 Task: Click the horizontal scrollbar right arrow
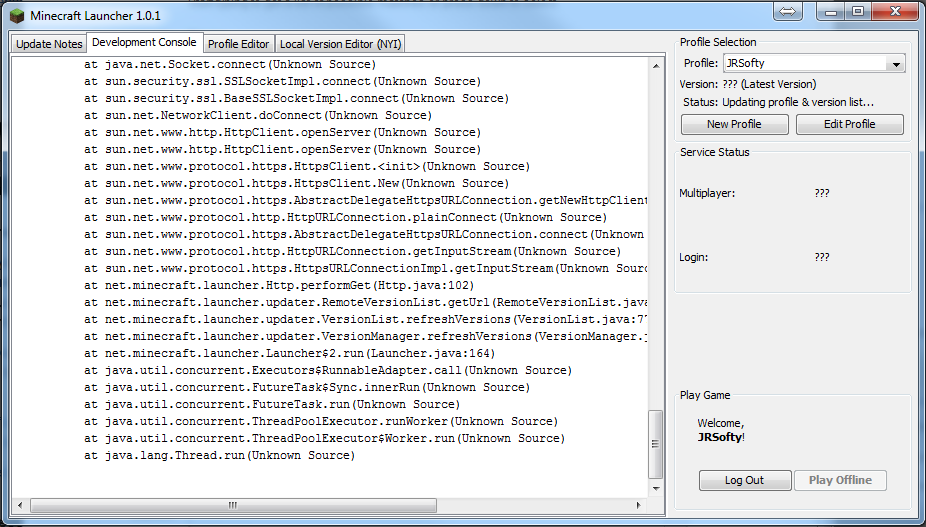tap(638, 505)
